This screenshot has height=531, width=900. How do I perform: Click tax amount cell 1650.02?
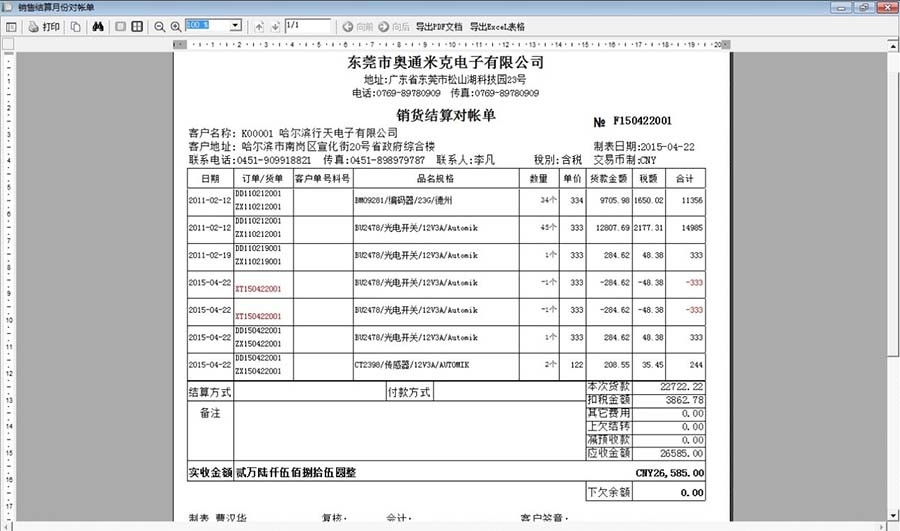649,200
